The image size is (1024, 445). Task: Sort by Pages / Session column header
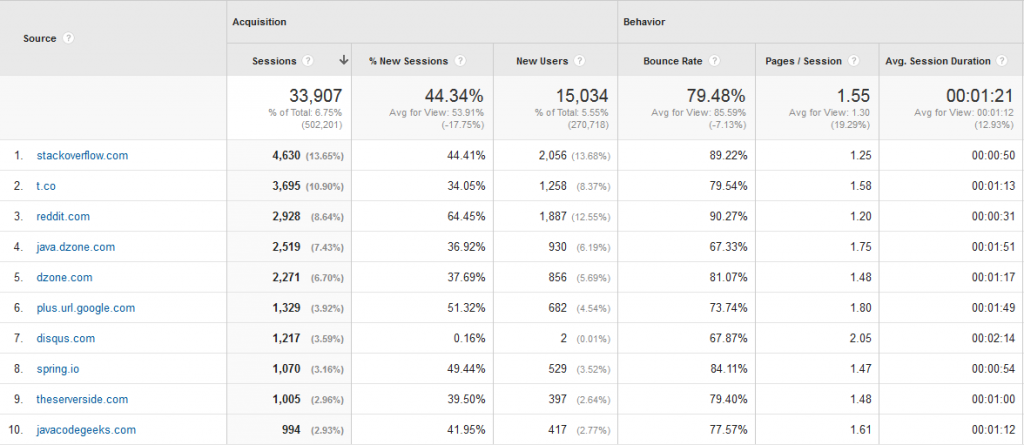[803, 61]
